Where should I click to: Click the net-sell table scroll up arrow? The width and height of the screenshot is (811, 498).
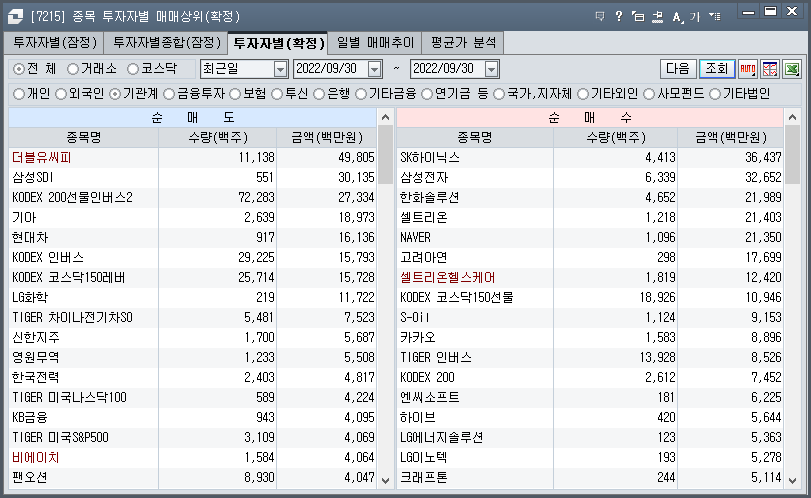(x=385, y=117)
